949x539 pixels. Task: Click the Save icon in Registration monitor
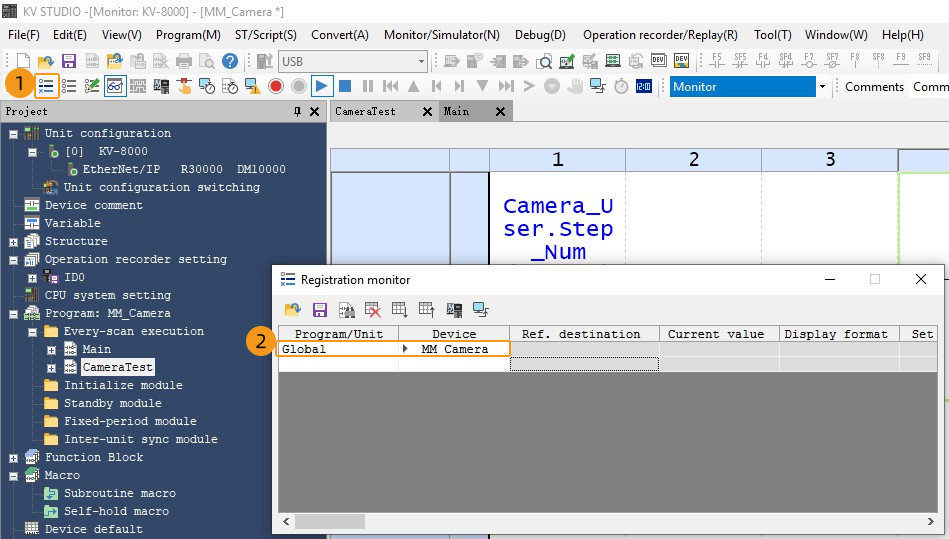320,310
